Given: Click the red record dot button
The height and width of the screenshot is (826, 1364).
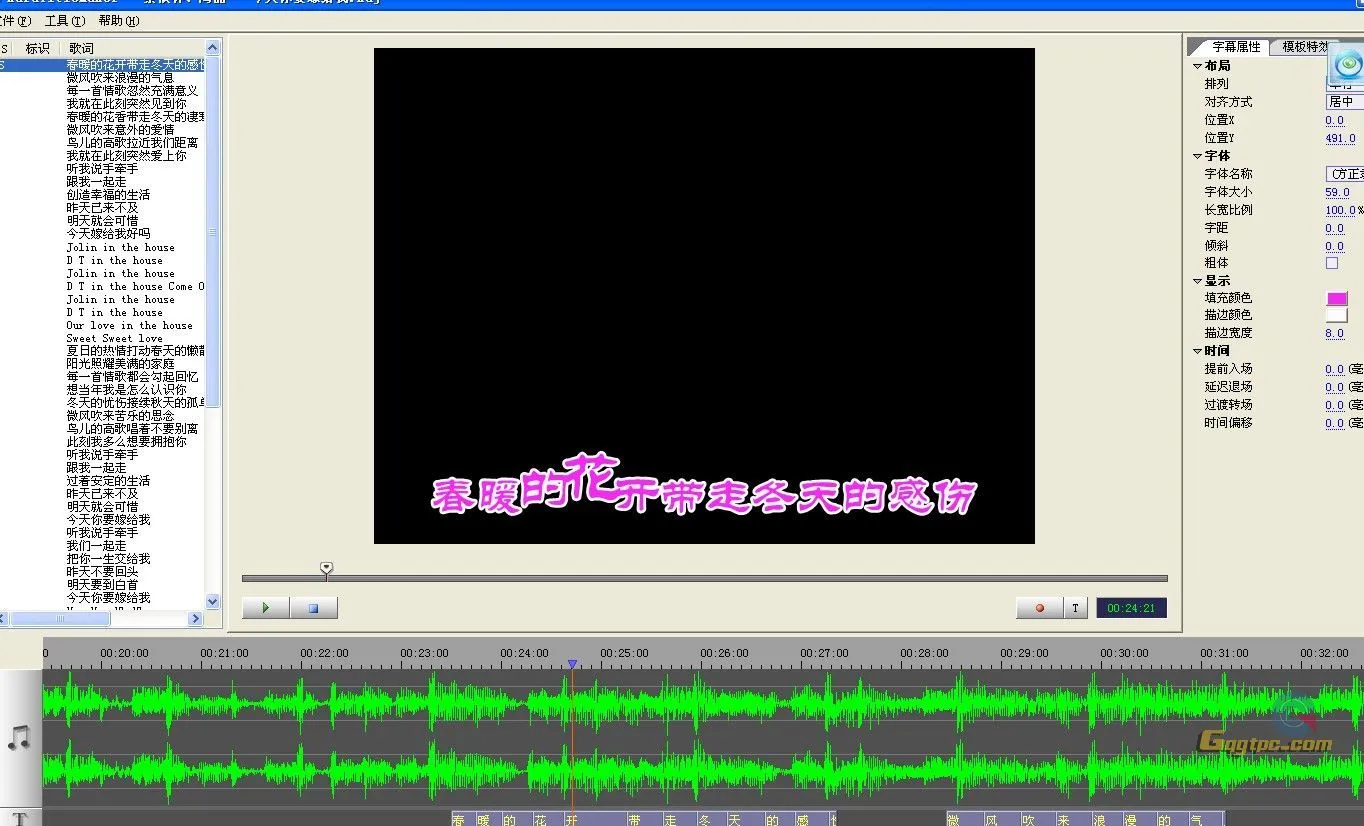Looking at the screenshot, I should pos(1038,607).
